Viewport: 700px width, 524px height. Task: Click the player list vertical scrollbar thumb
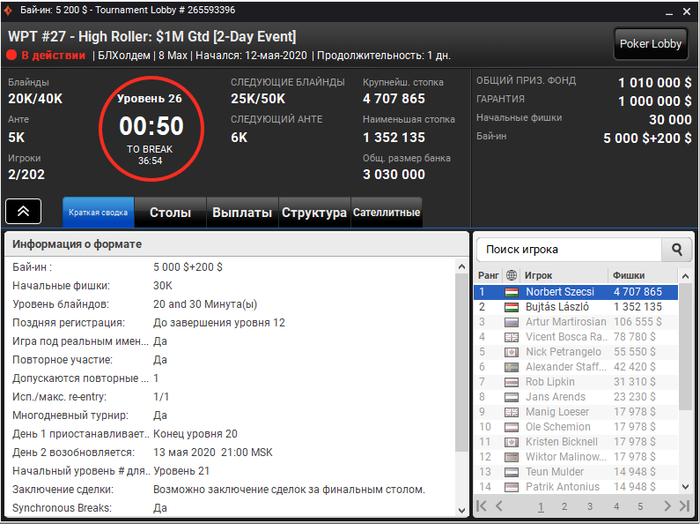[x=685, y=346]
